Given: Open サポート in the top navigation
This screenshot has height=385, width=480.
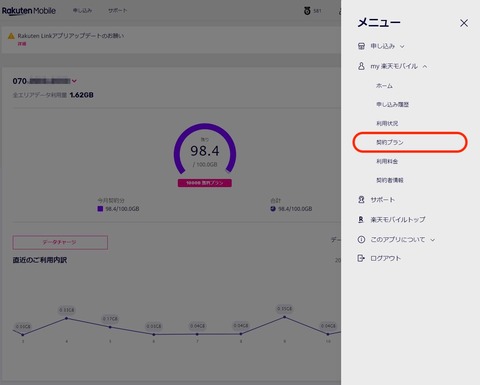Looking at the screenshot, I should click(x=118, y=10).
